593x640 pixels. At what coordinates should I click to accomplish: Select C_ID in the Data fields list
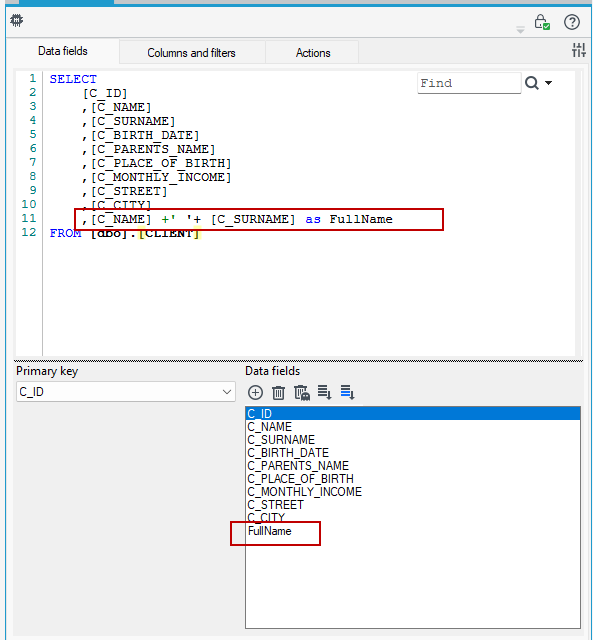[413, 413]
